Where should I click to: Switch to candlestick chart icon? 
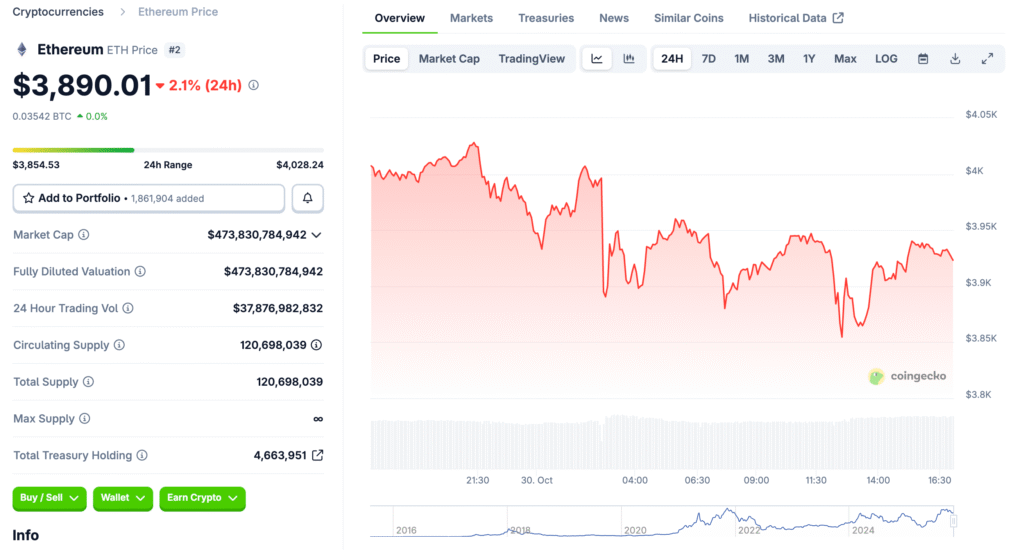[629, 59]
